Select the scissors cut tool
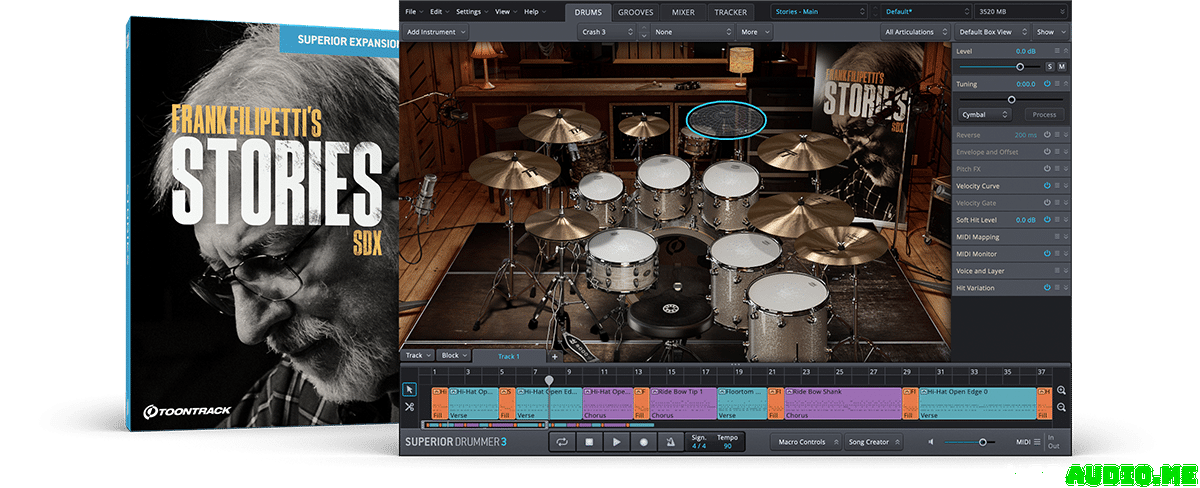This screenshot has height=488, width=1200. [x=410, y=407]
